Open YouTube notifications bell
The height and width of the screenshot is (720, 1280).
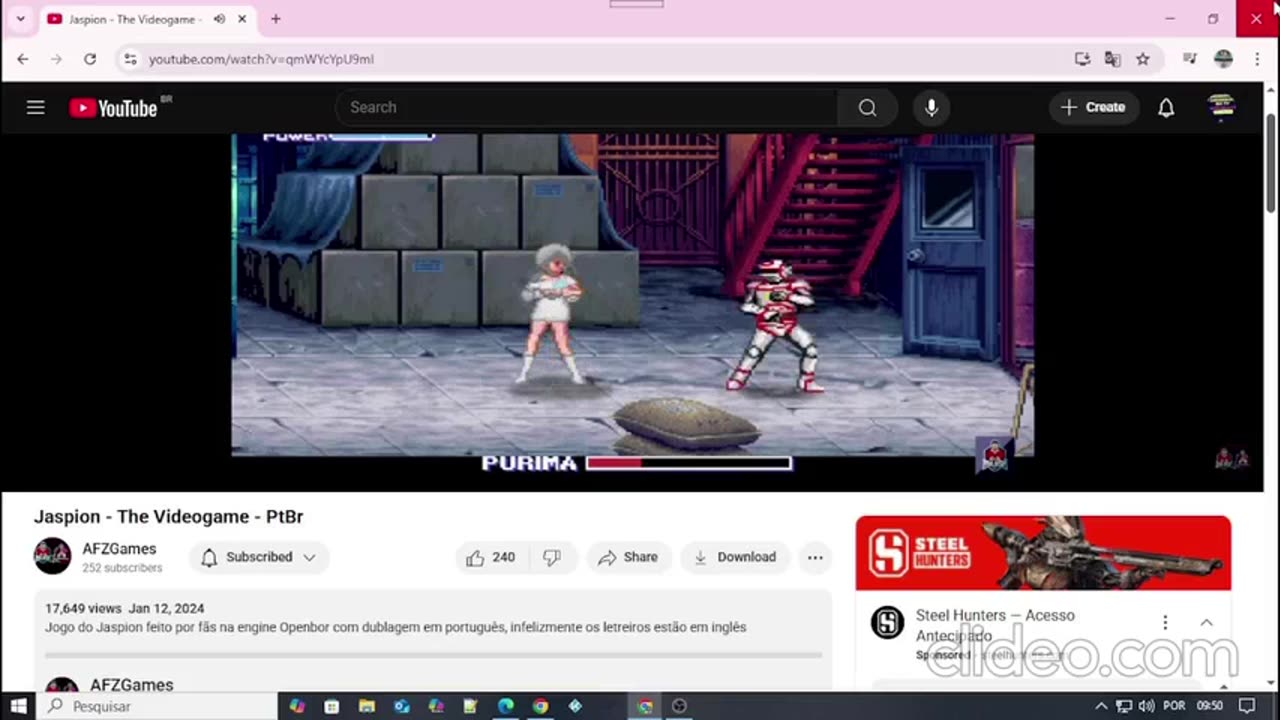(x=1166, y=108)
